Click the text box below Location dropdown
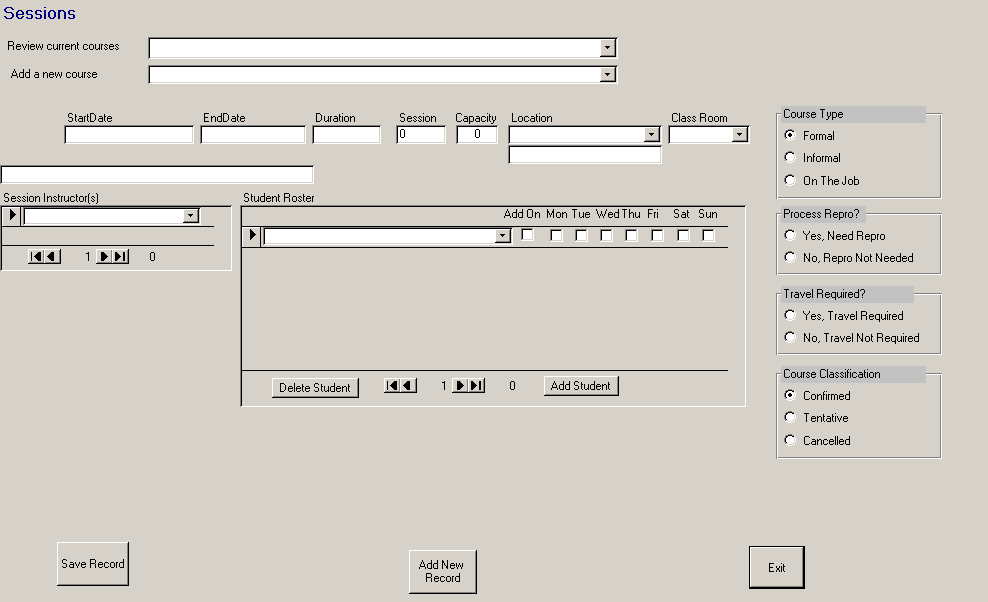 585,155
